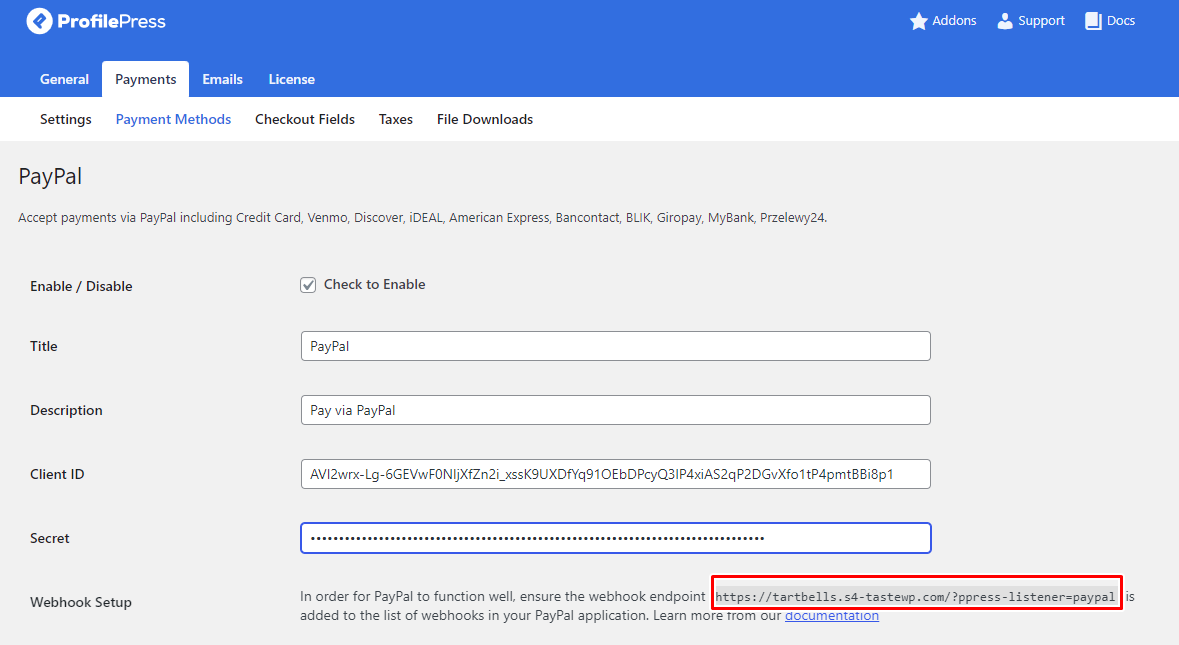Click the Addons star icon
The height and width of the screenshot is (645, 1179).
coord(918,21)
